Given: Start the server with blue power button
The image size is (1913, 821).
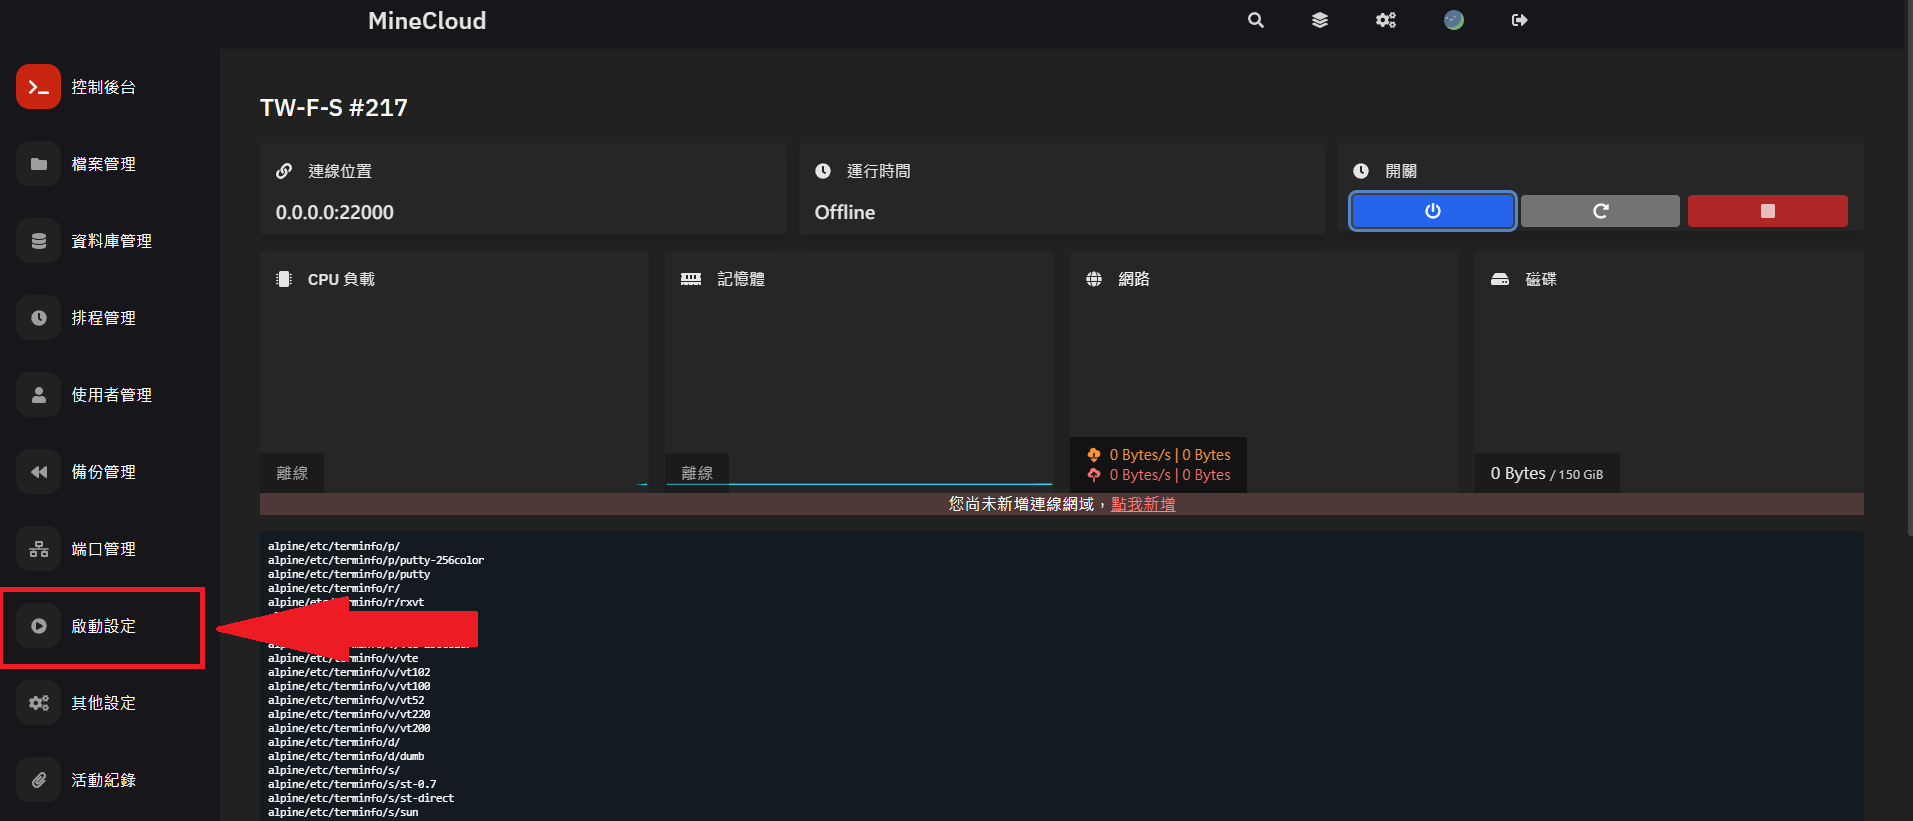Looking at the screenshot, I should pos(1432,211).
